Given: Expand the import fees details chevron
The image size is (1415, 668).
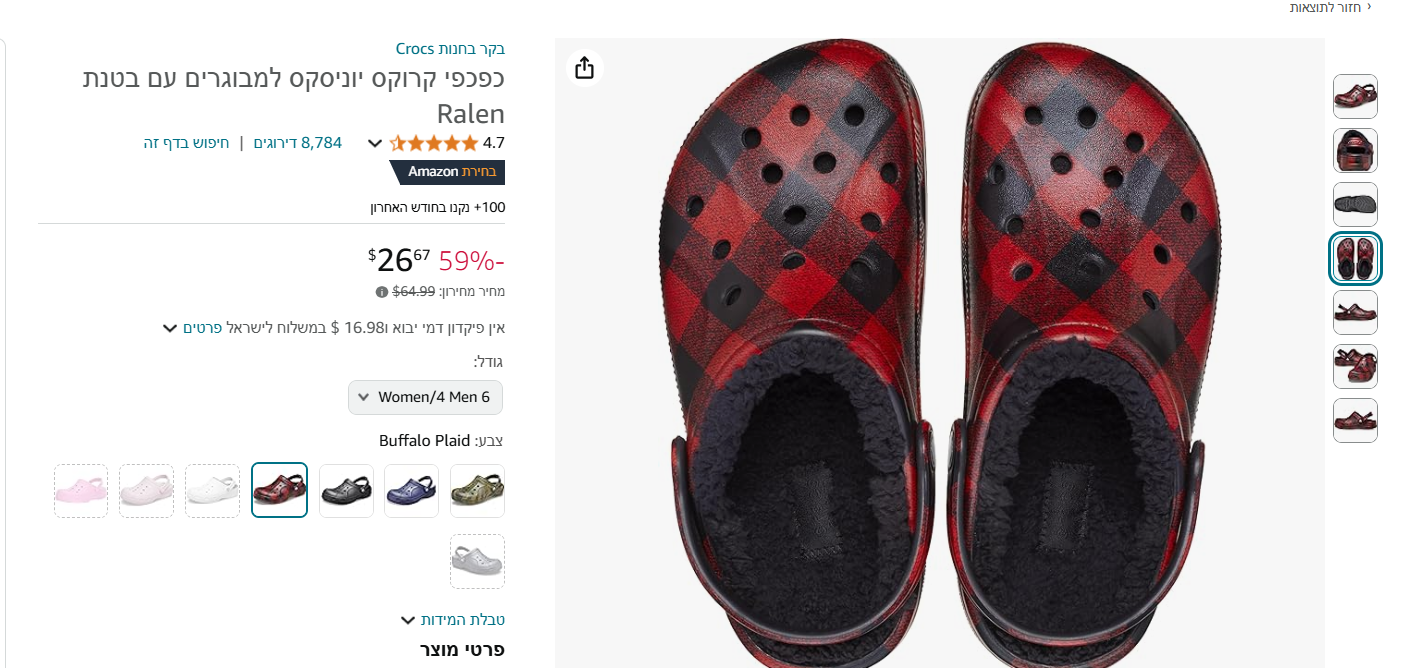Looking at the screenshot, I should click(x=170, y=328).
